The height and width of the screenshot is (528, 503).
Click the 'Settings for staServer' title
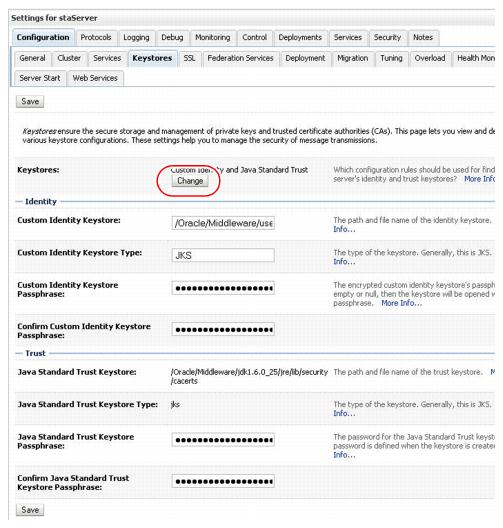[54, 18]
